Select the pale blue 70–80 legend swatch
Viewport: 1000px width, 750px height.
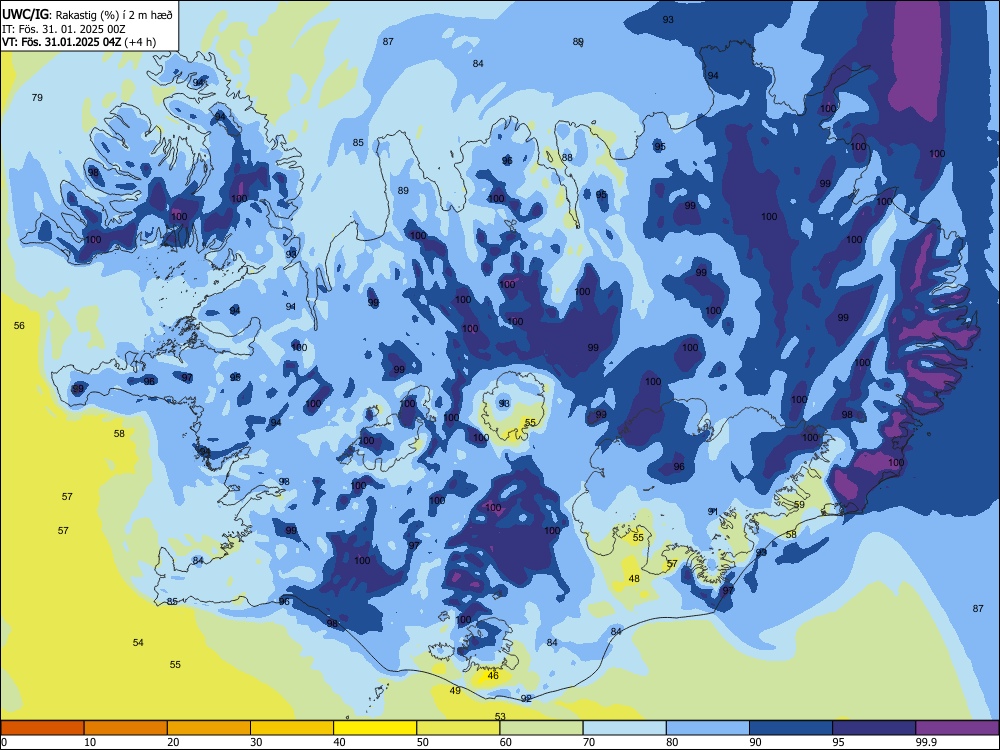coord(624,728)
